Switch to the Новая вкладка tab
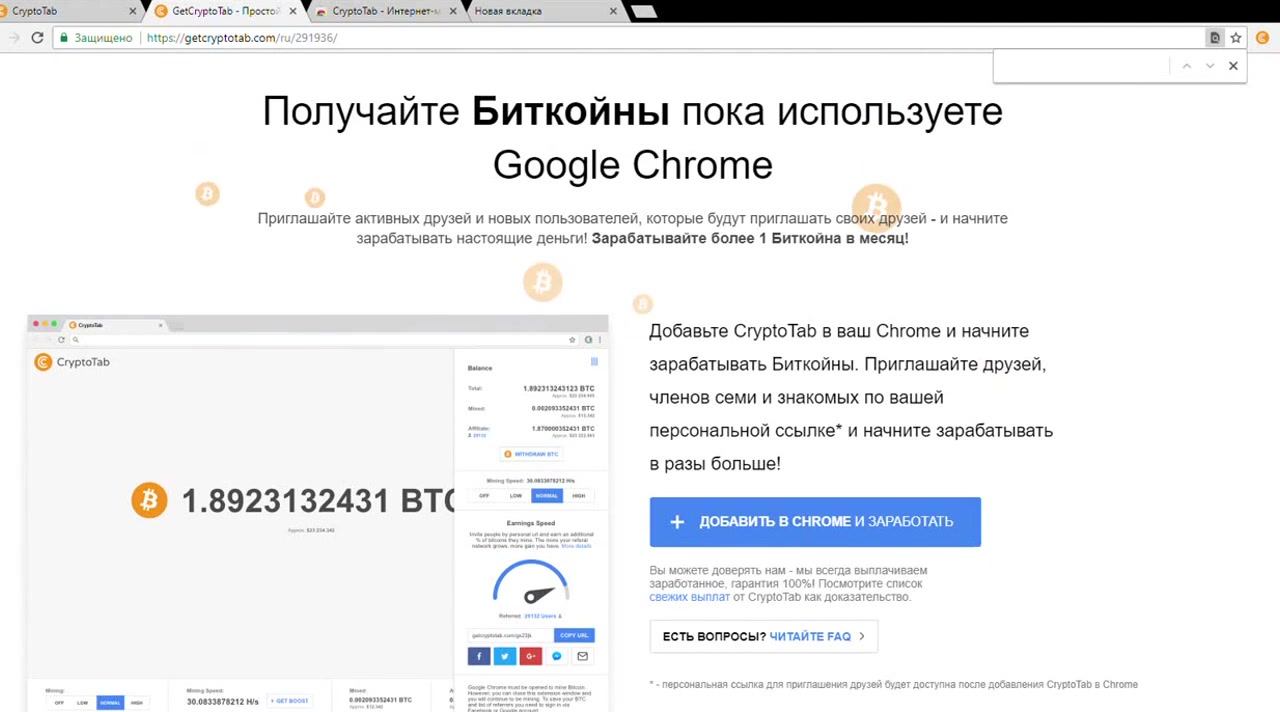Viewport: 1280px width, 712px height. click(x=530, y=12)
